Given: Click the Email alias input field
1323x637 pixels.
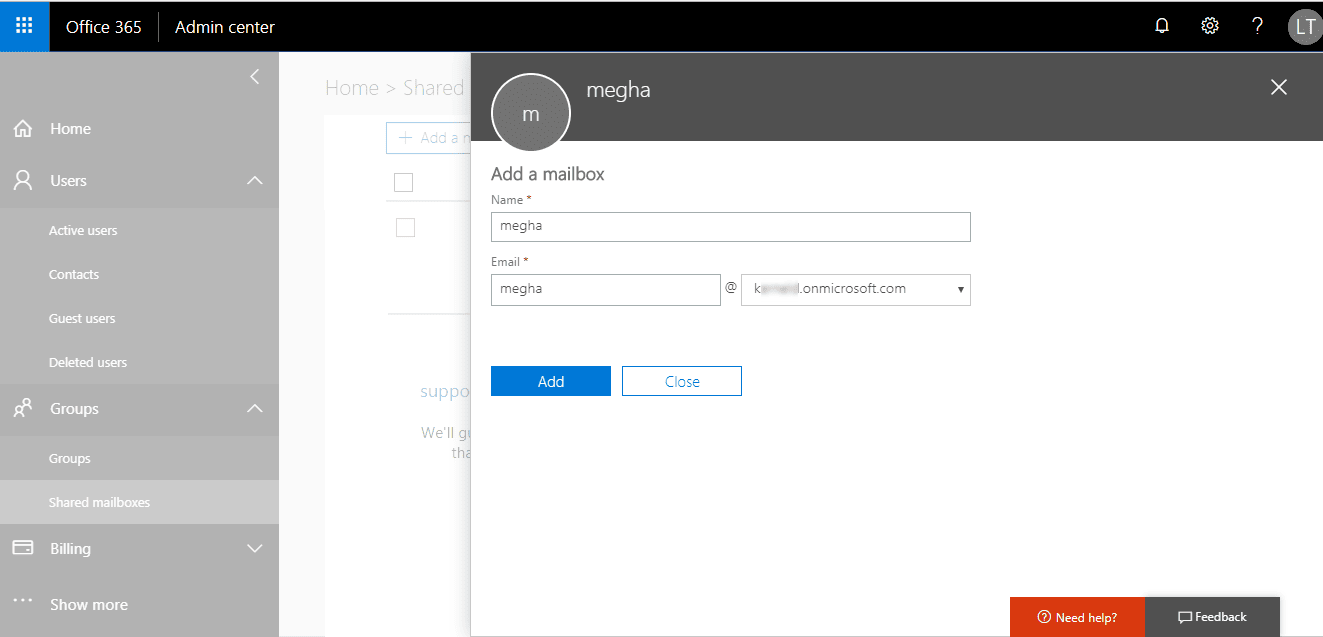Looking at the screenshot, I should [x=606, y=290].
